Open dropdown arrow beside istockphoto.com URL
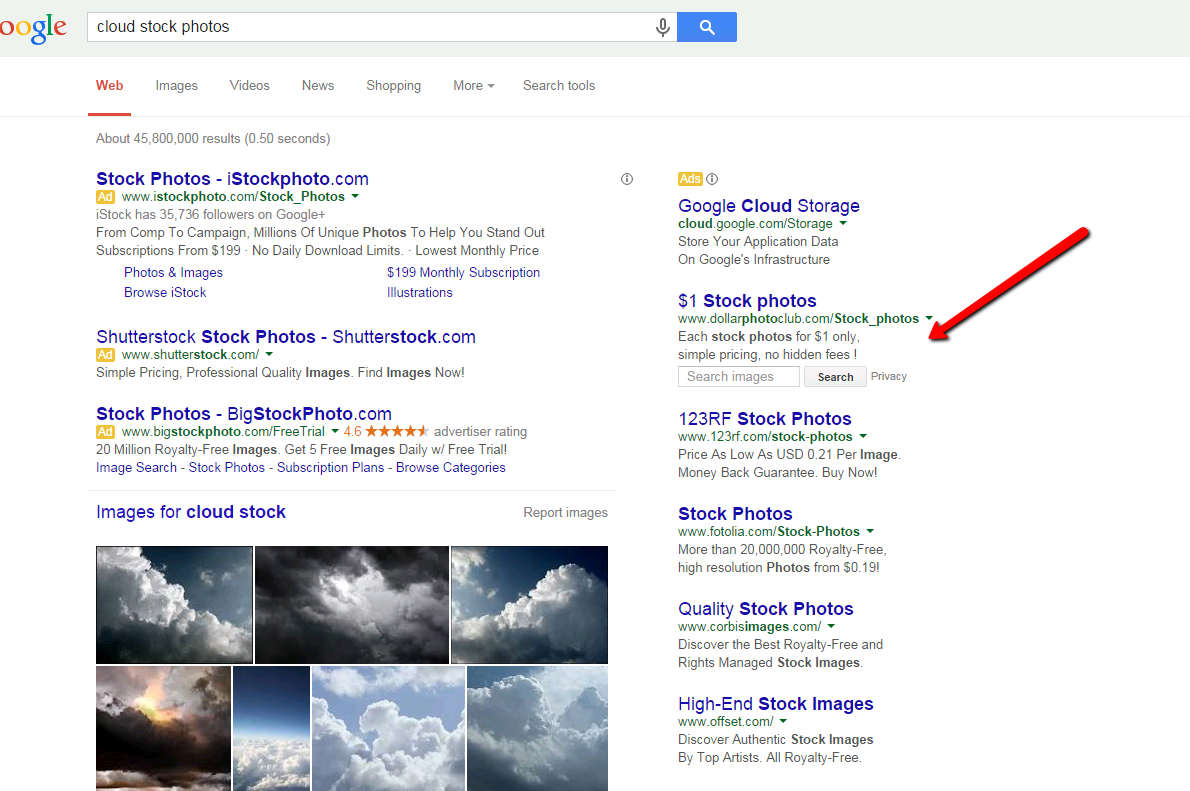 (355, 197)
